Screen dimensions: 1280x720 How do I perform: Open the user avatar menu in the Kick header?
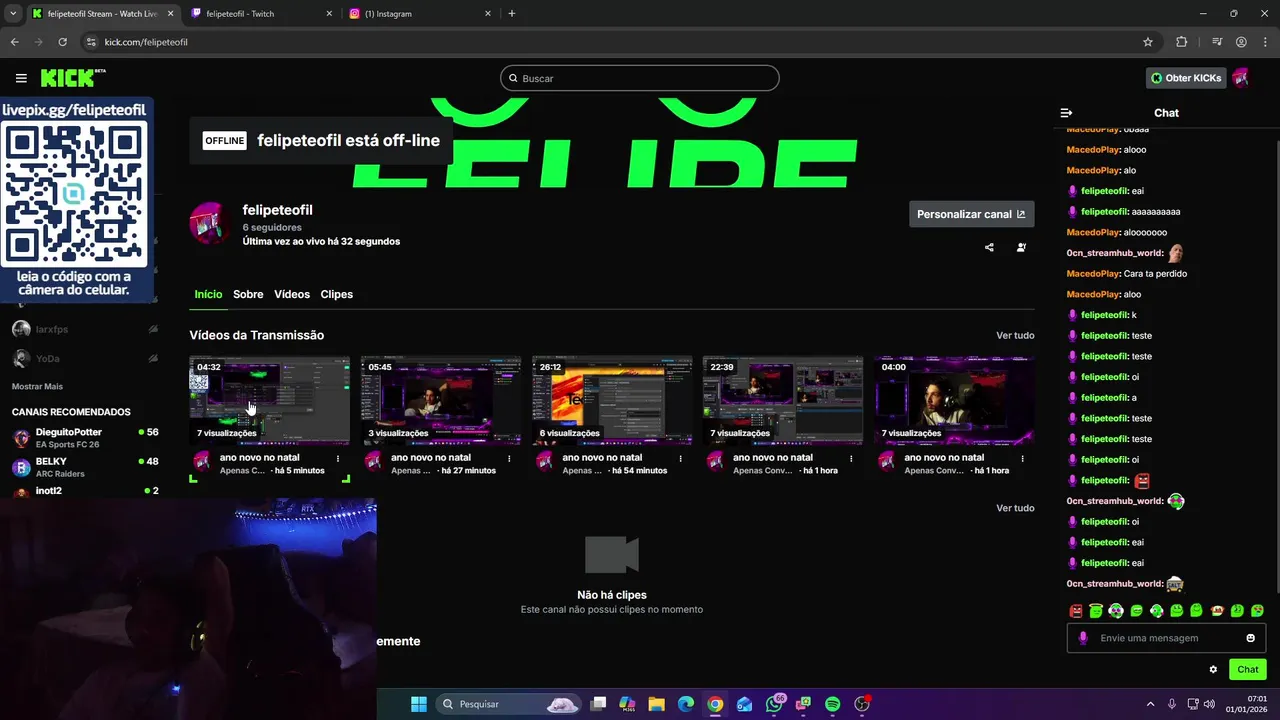coord(1241,78)
